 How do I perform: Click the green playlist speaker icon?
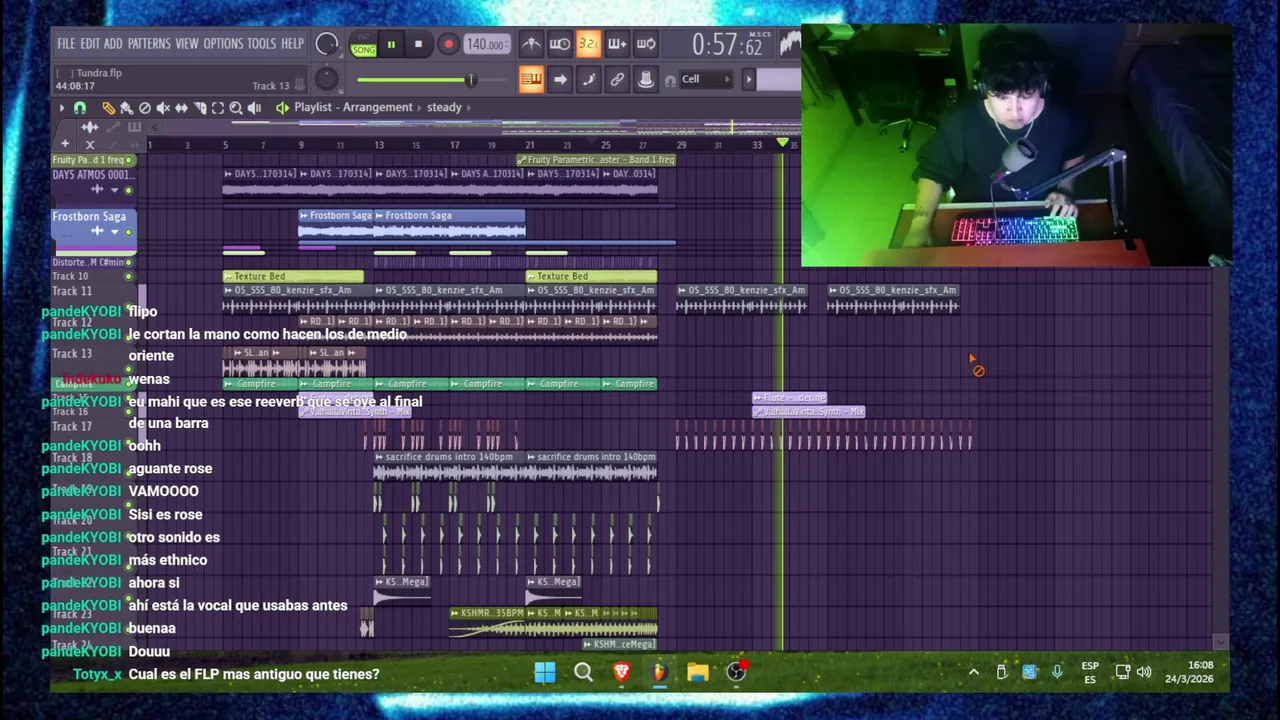(283, 108)
